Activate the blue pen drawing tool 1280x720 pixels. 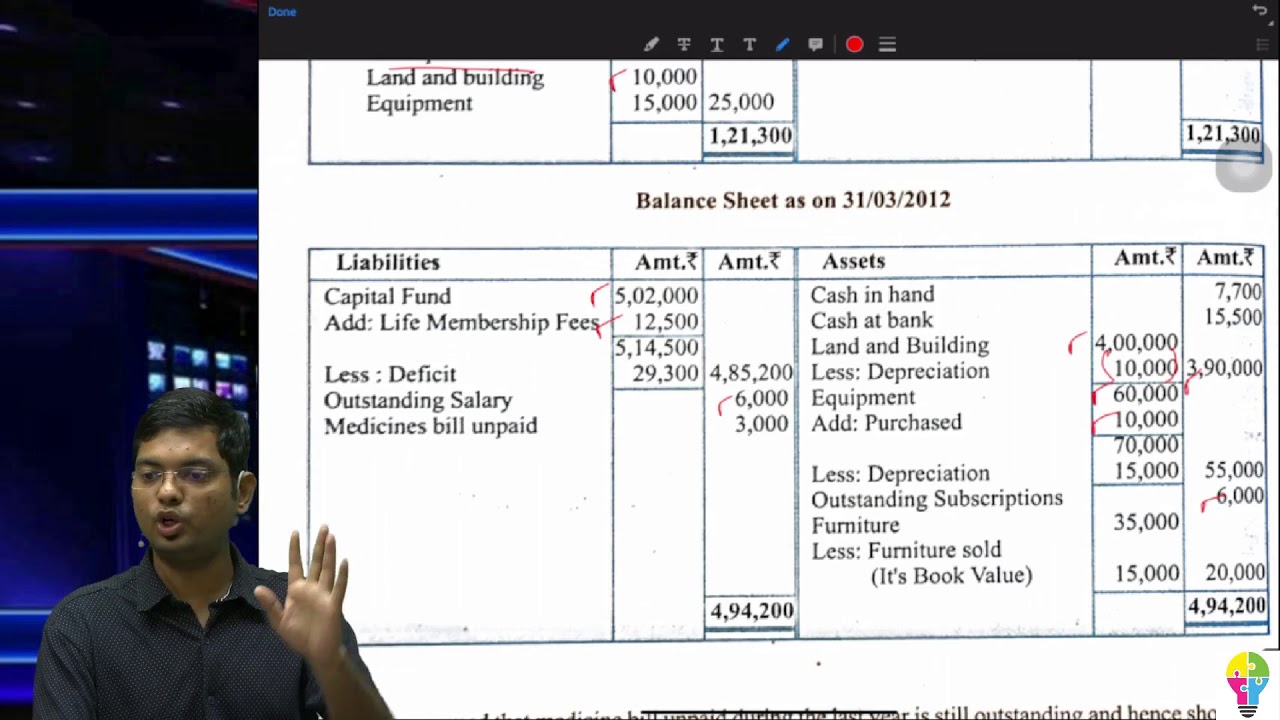(783, 44)
